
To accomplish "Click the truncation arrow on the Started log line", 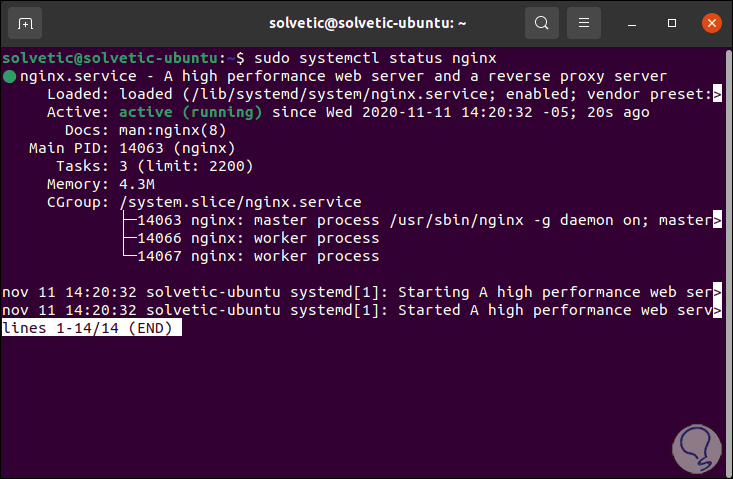I will pos(716,310).
